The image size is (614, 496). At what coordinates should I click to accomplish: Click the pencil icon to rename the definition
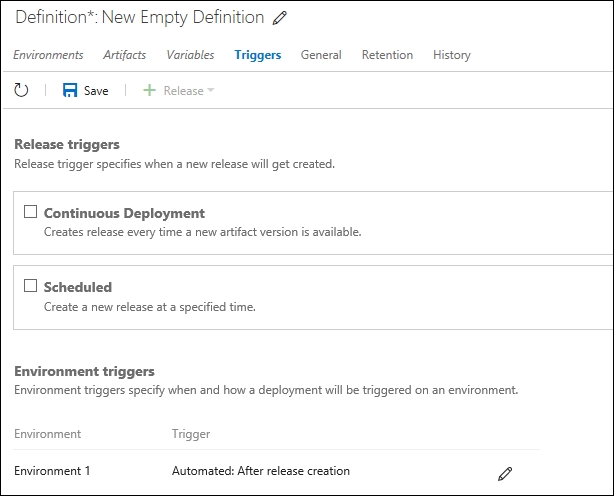280,18
